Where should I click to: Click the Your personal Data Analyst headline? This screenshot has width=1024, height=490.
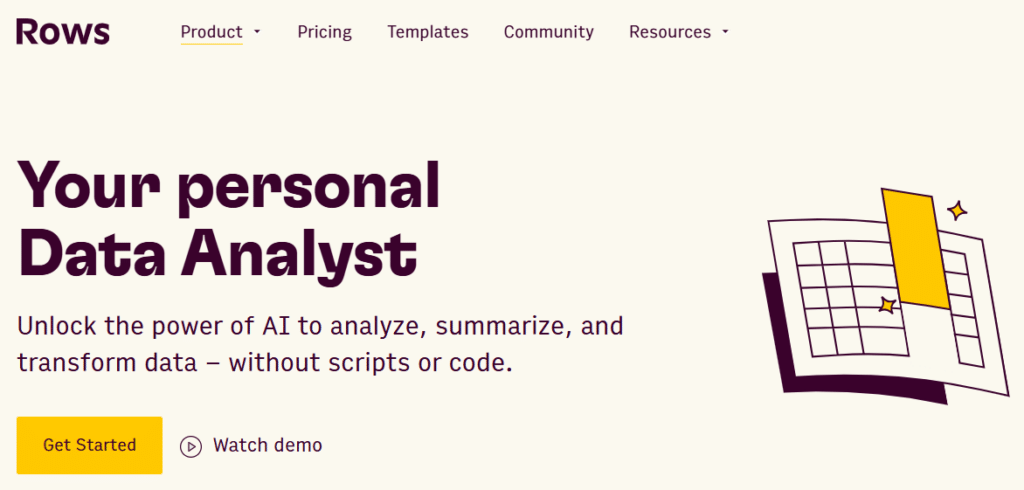coord(229,219)
